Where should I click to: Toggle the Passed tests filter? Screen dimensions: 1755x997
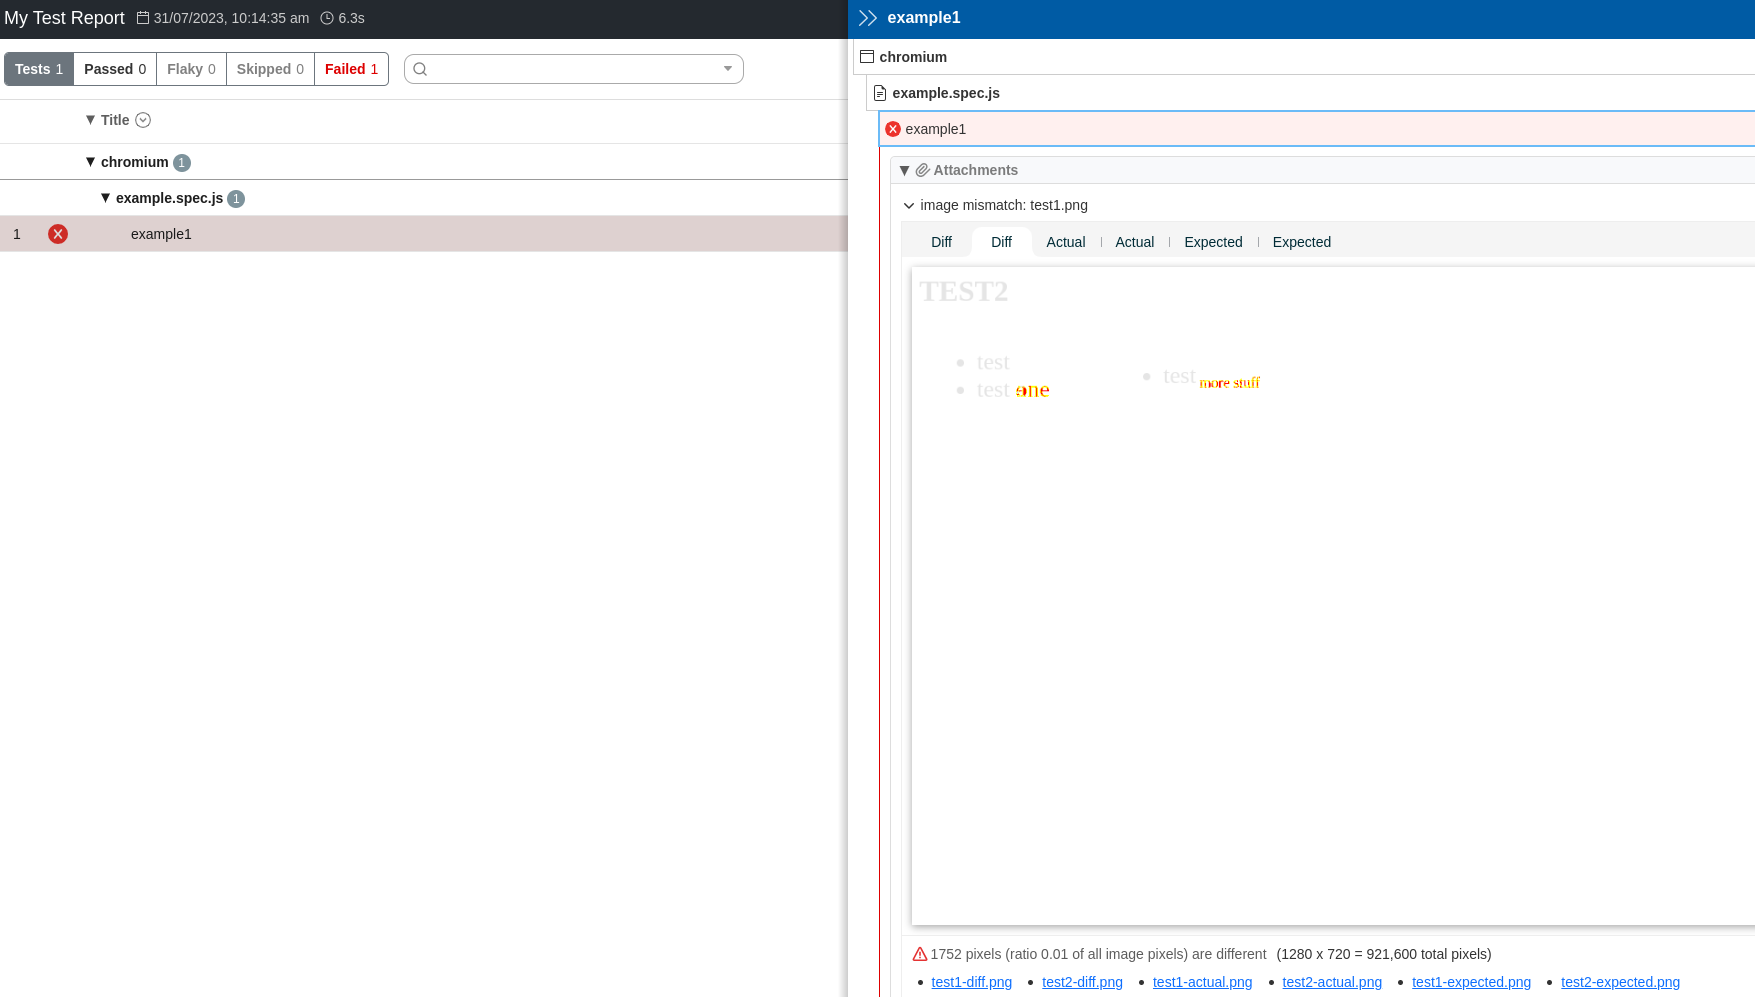114,69
